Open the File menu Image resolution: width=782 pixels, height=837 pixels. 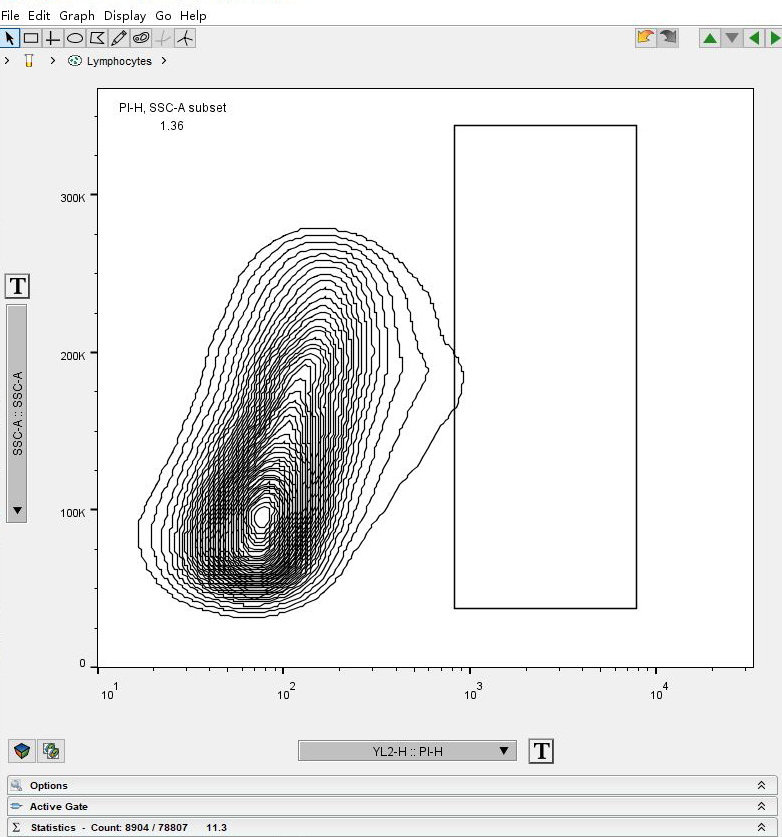[x=10, y=15]
